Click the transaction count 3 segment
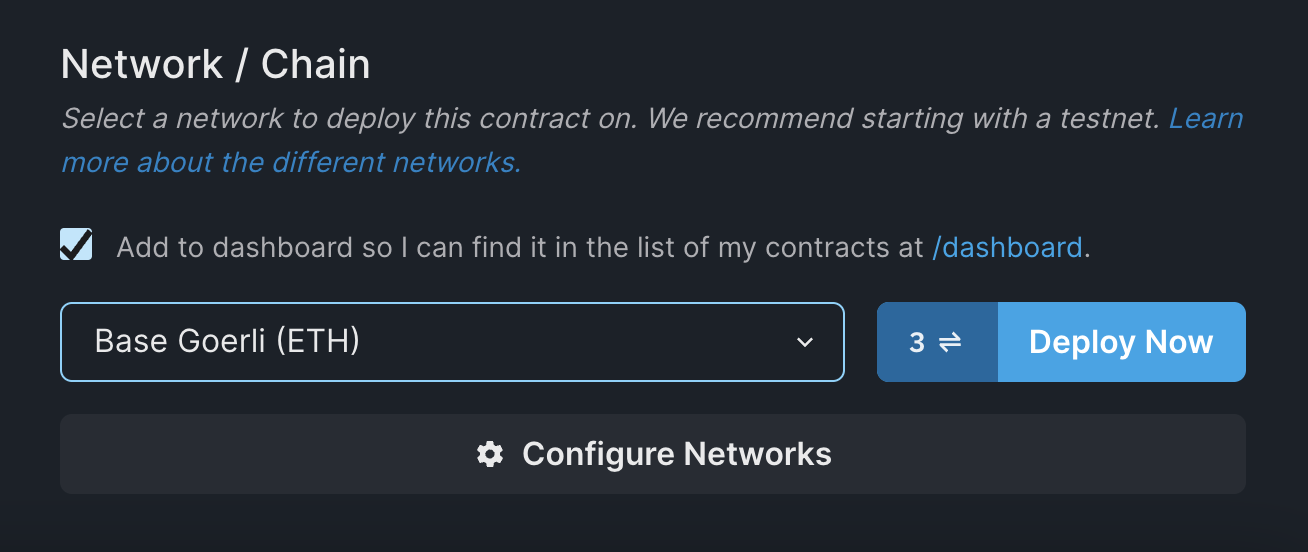This screenshot has width=1308, height=552. coord(937,342)
